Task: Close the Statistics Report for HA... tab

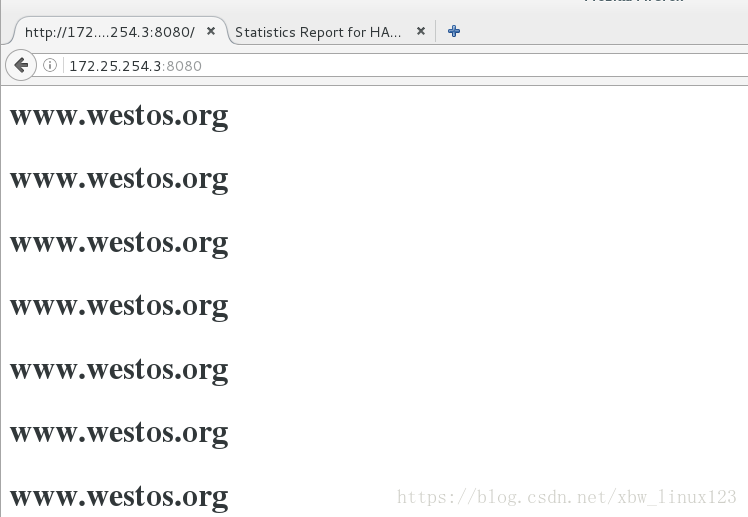Action: (420, 31)
